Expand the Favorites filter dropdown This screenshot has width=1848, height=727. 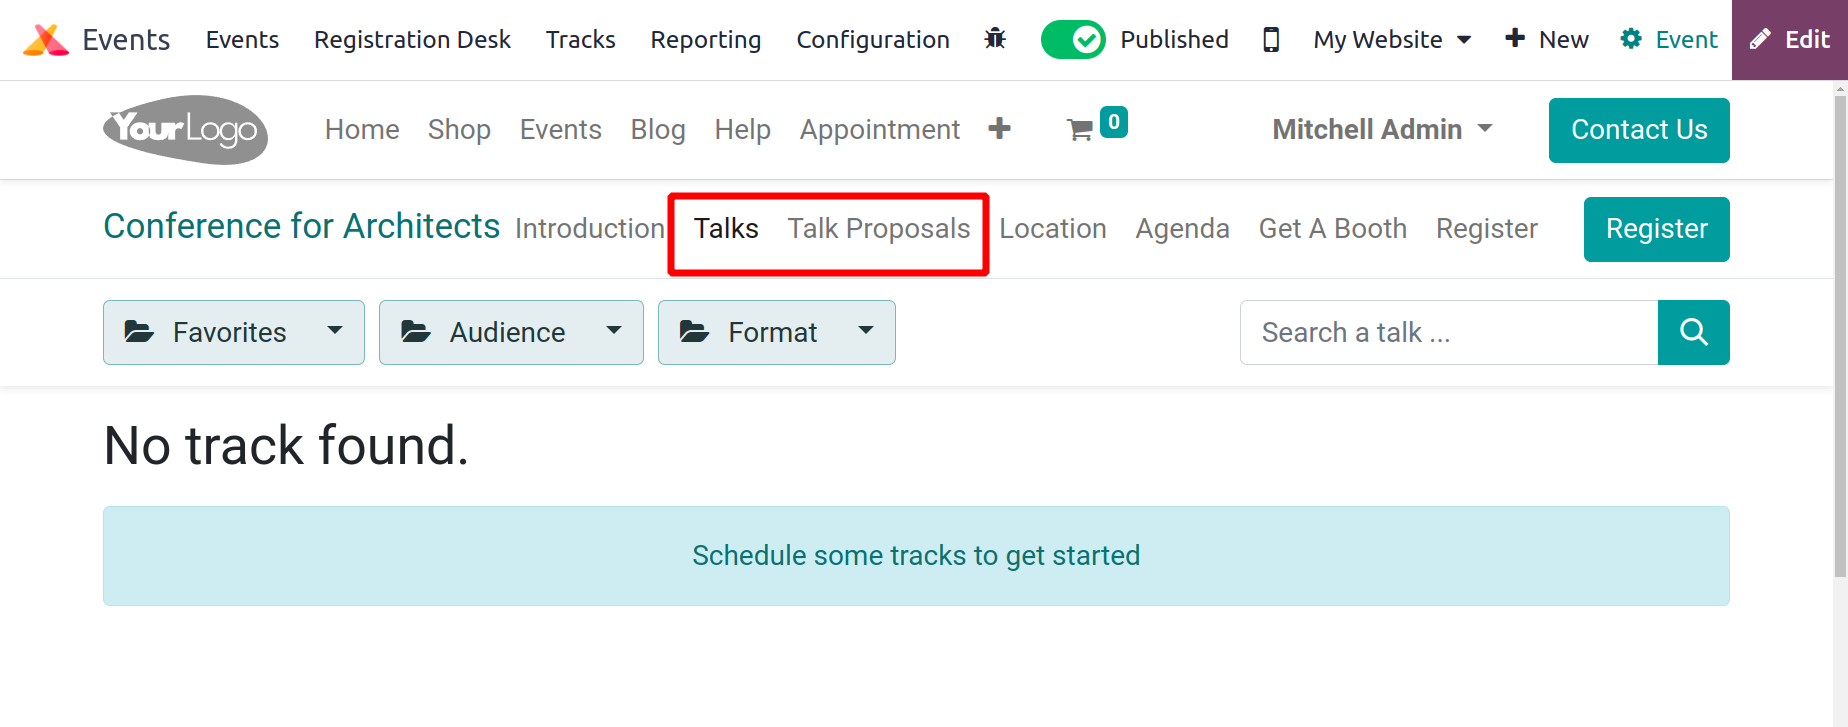(x=234, y=332)
